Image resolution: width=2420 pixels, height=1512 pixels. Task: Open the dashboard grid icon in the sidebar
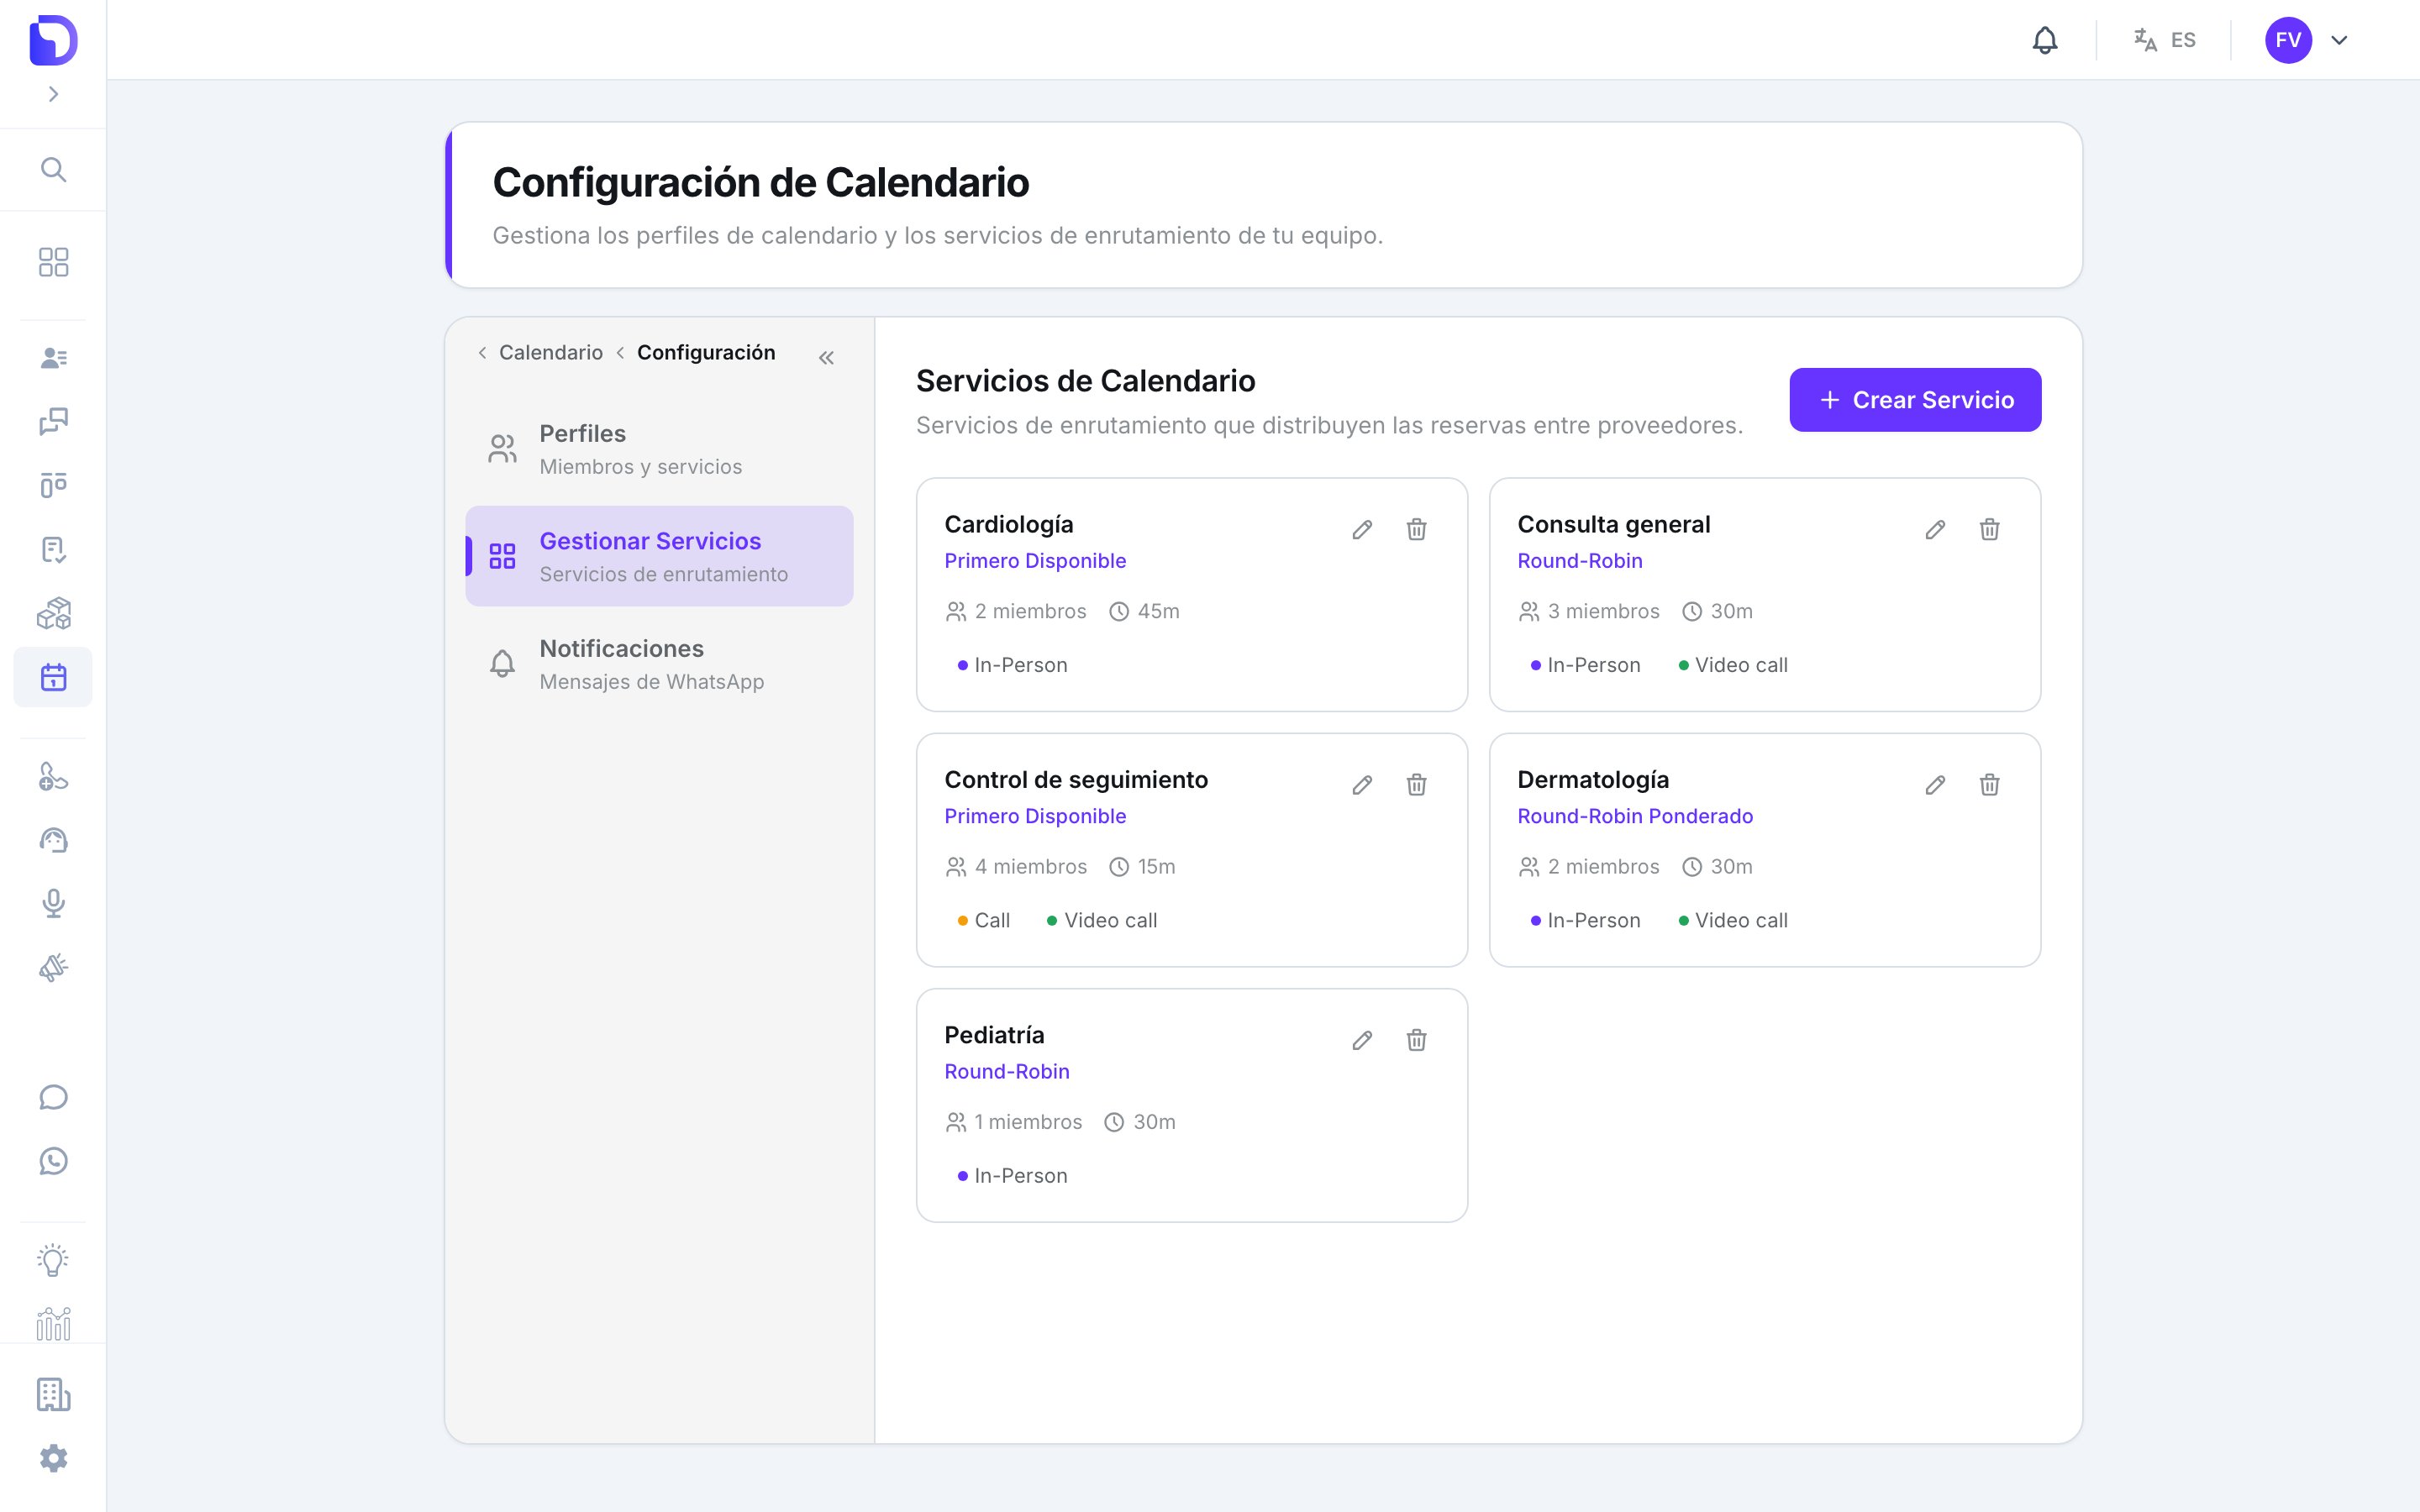53,262
